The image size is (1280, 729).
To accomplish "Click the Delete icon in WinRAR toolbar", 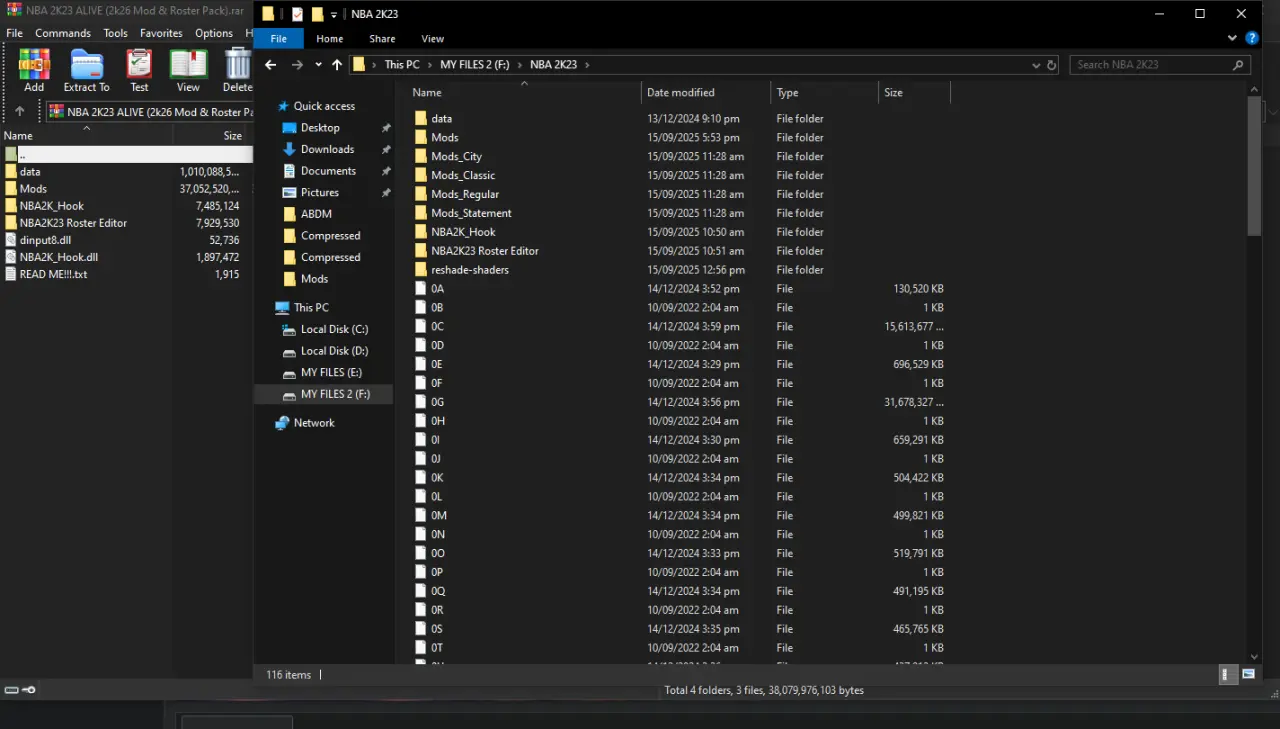I will coord(238,70).
